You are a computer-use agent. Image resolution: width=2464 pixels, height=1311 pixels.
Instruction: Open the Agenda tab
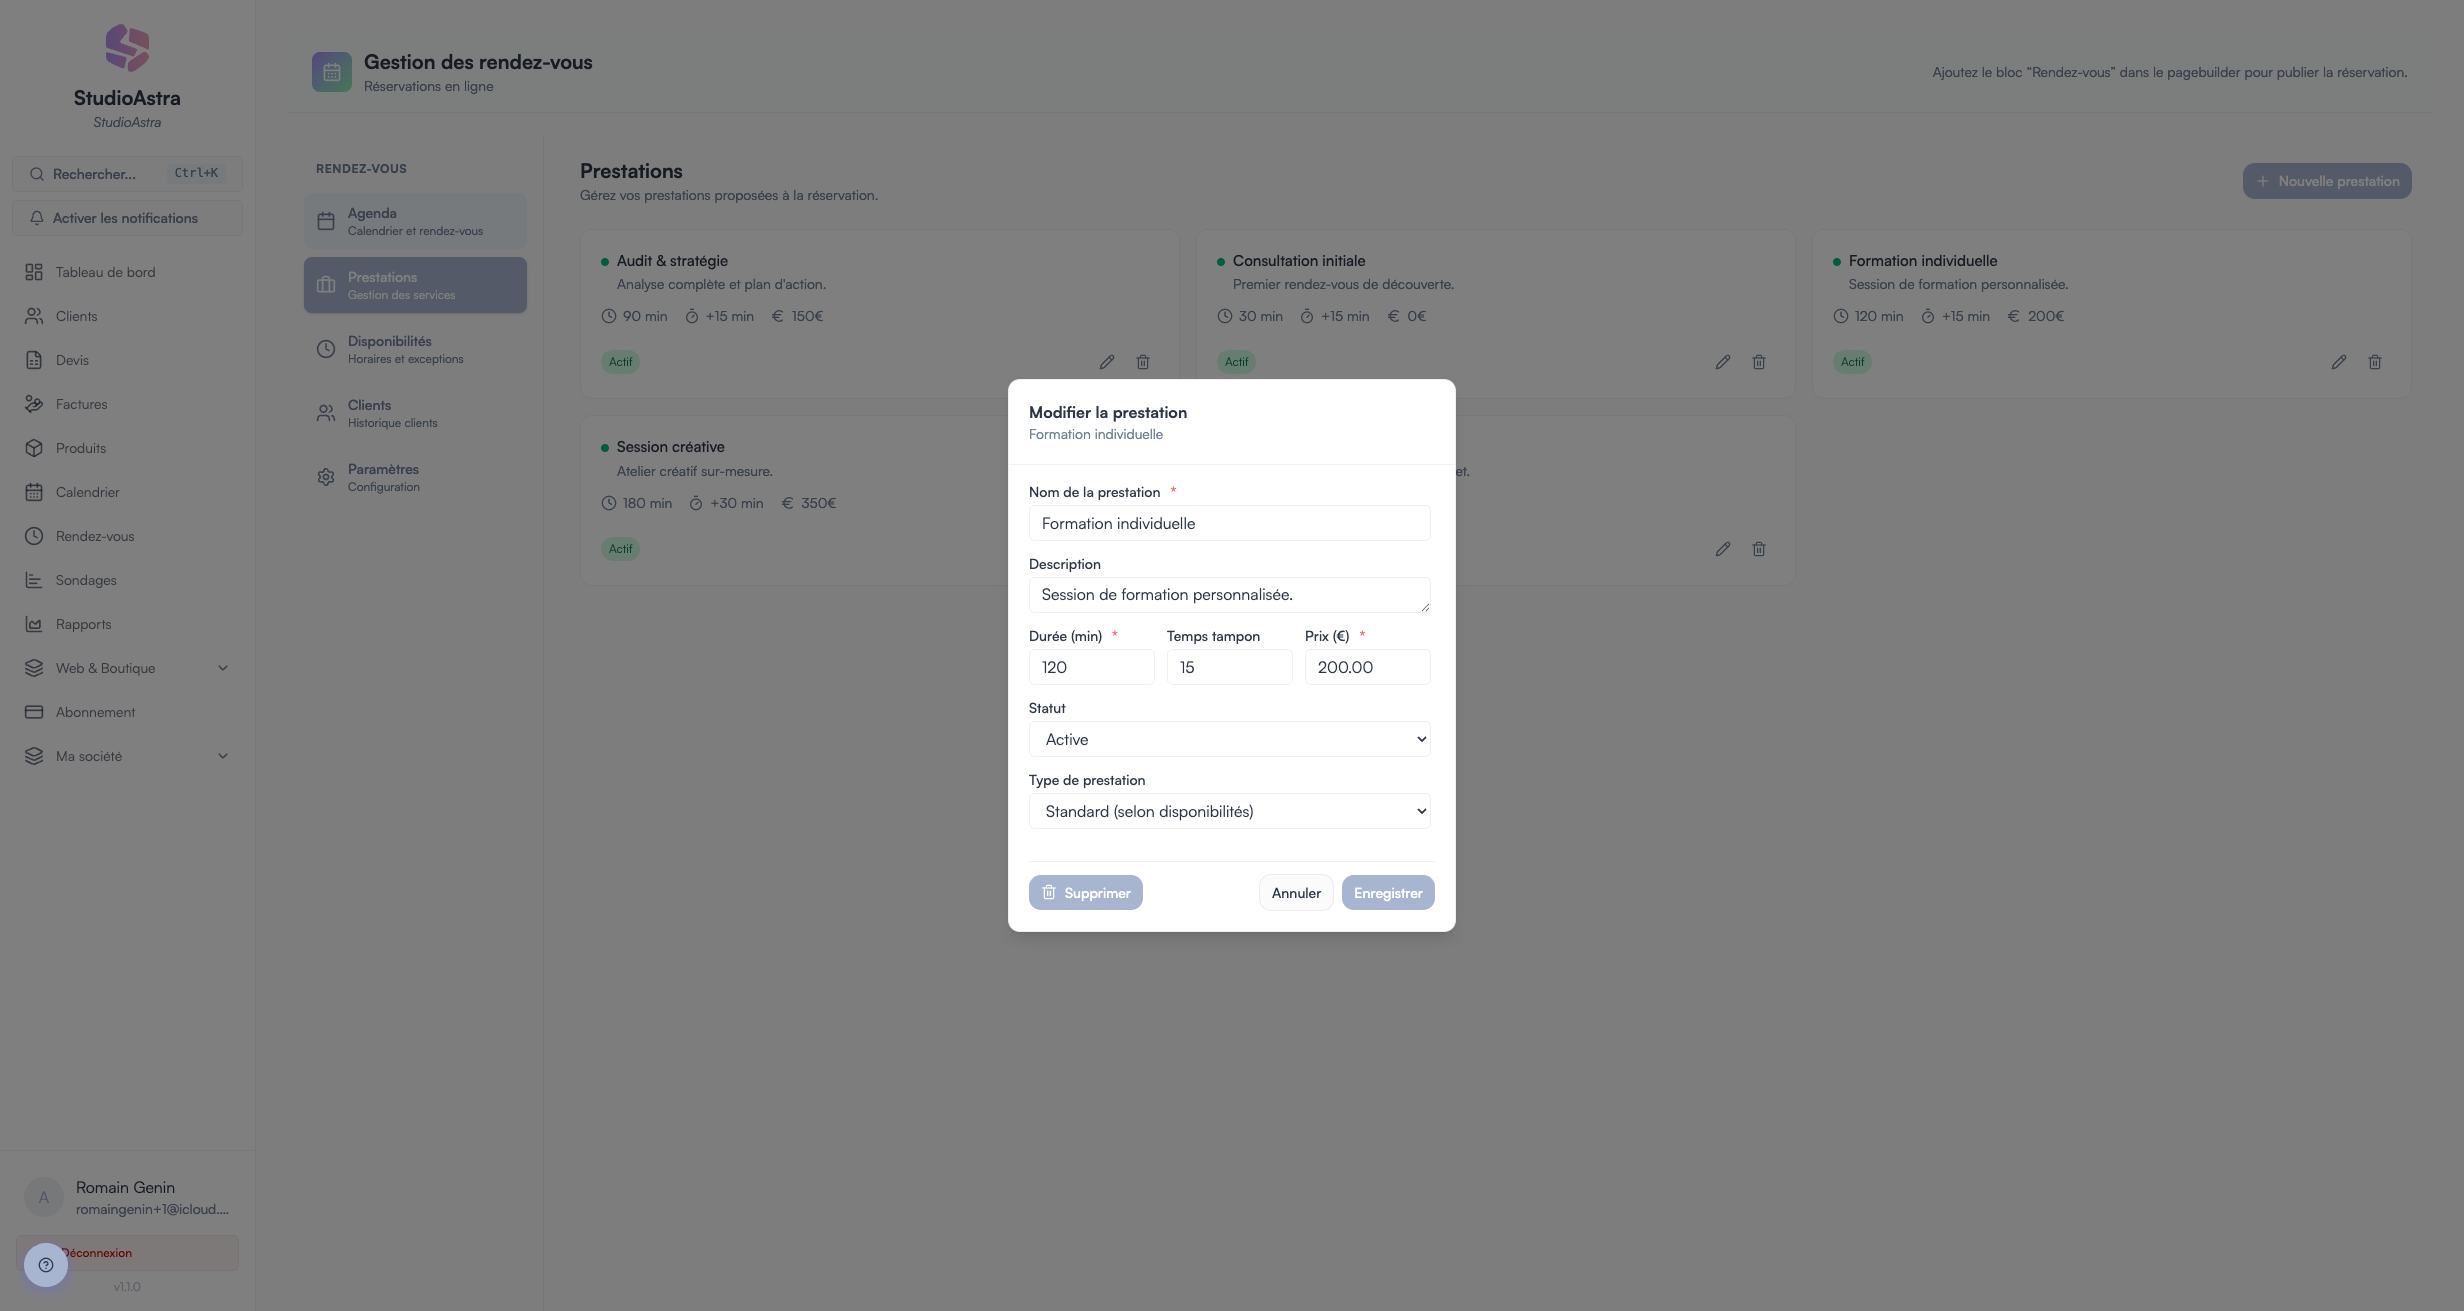click(415, 221)
